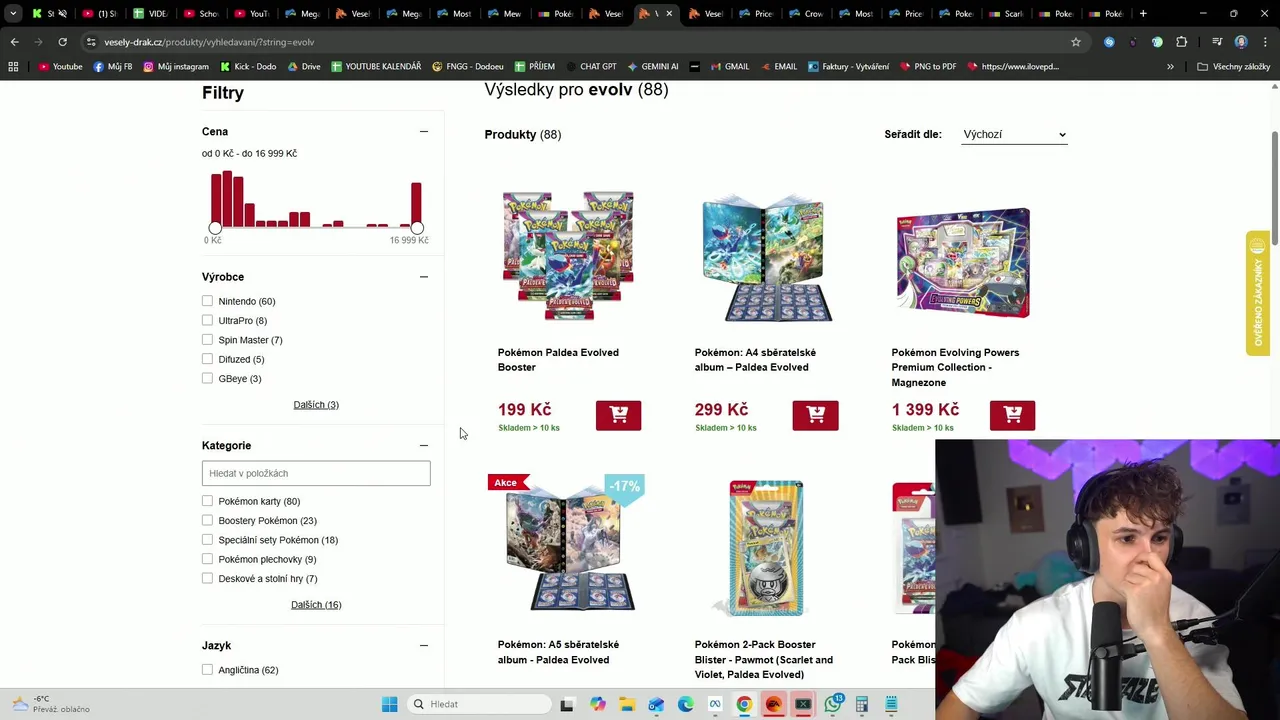This screenshot has width=1280, height=720.
Task: Click the browser back arrow
Action: coord(14,42)
